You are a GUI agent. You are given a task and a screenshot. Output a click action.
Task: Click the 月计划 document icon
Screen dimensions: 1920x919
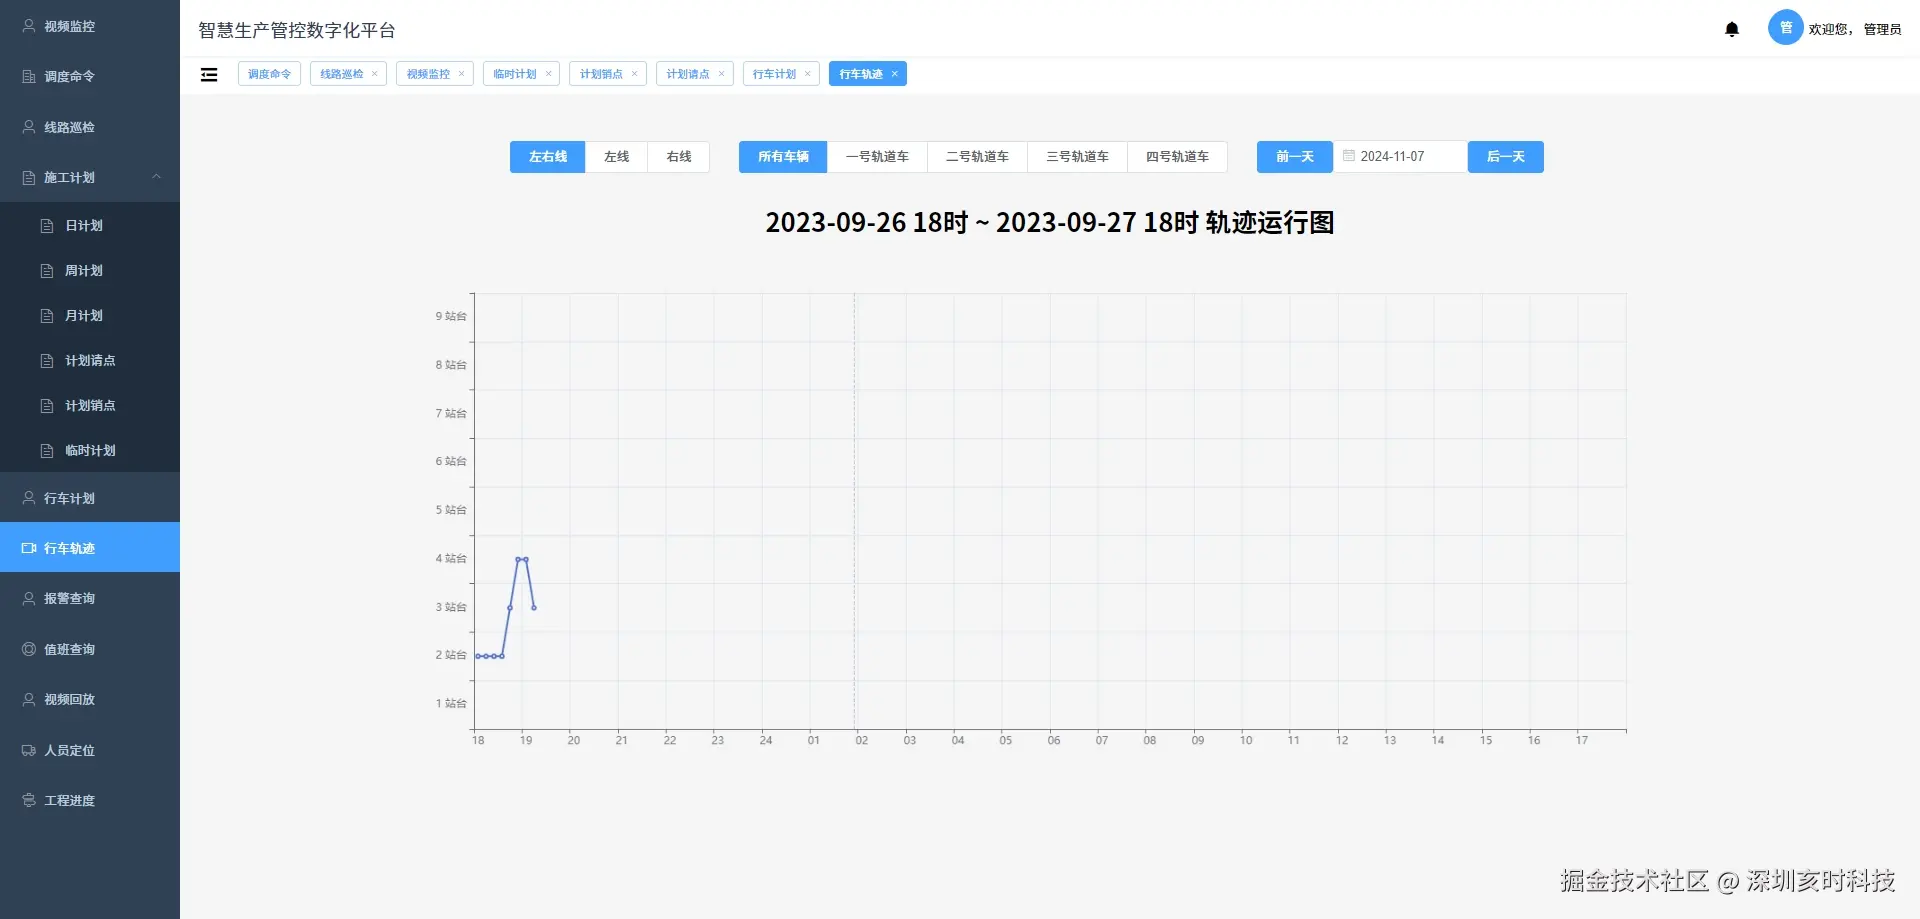click(x=47, y=316)
